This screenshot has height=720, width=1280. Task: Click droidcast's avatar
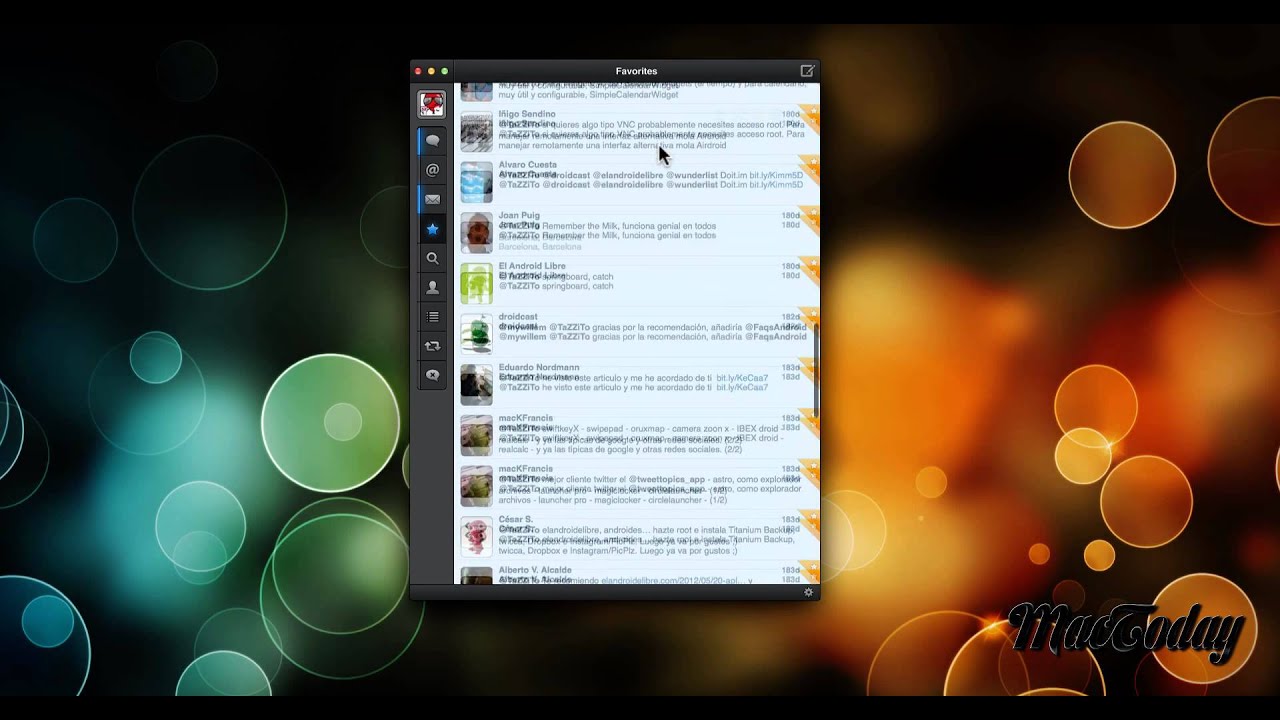click(476, 334)
